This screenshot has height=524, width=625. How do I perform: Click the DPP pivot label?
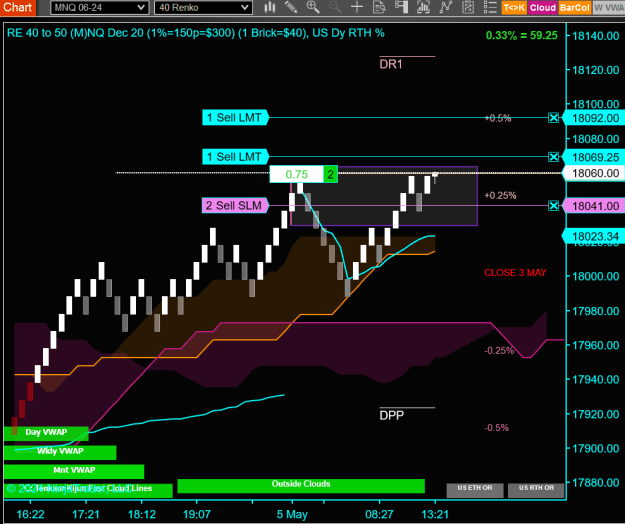[x=391, y=416]
